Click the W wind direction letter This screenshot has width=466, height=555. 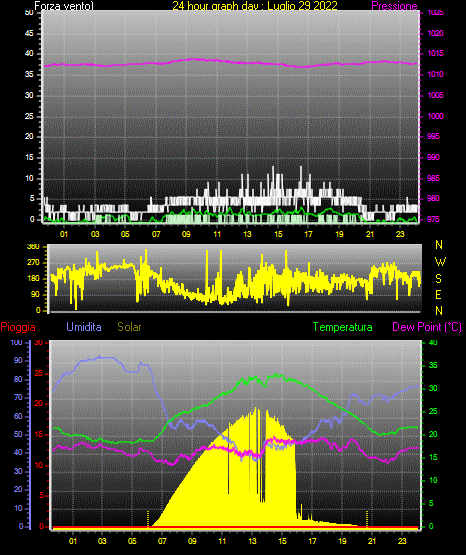click(x=440, y=262)
